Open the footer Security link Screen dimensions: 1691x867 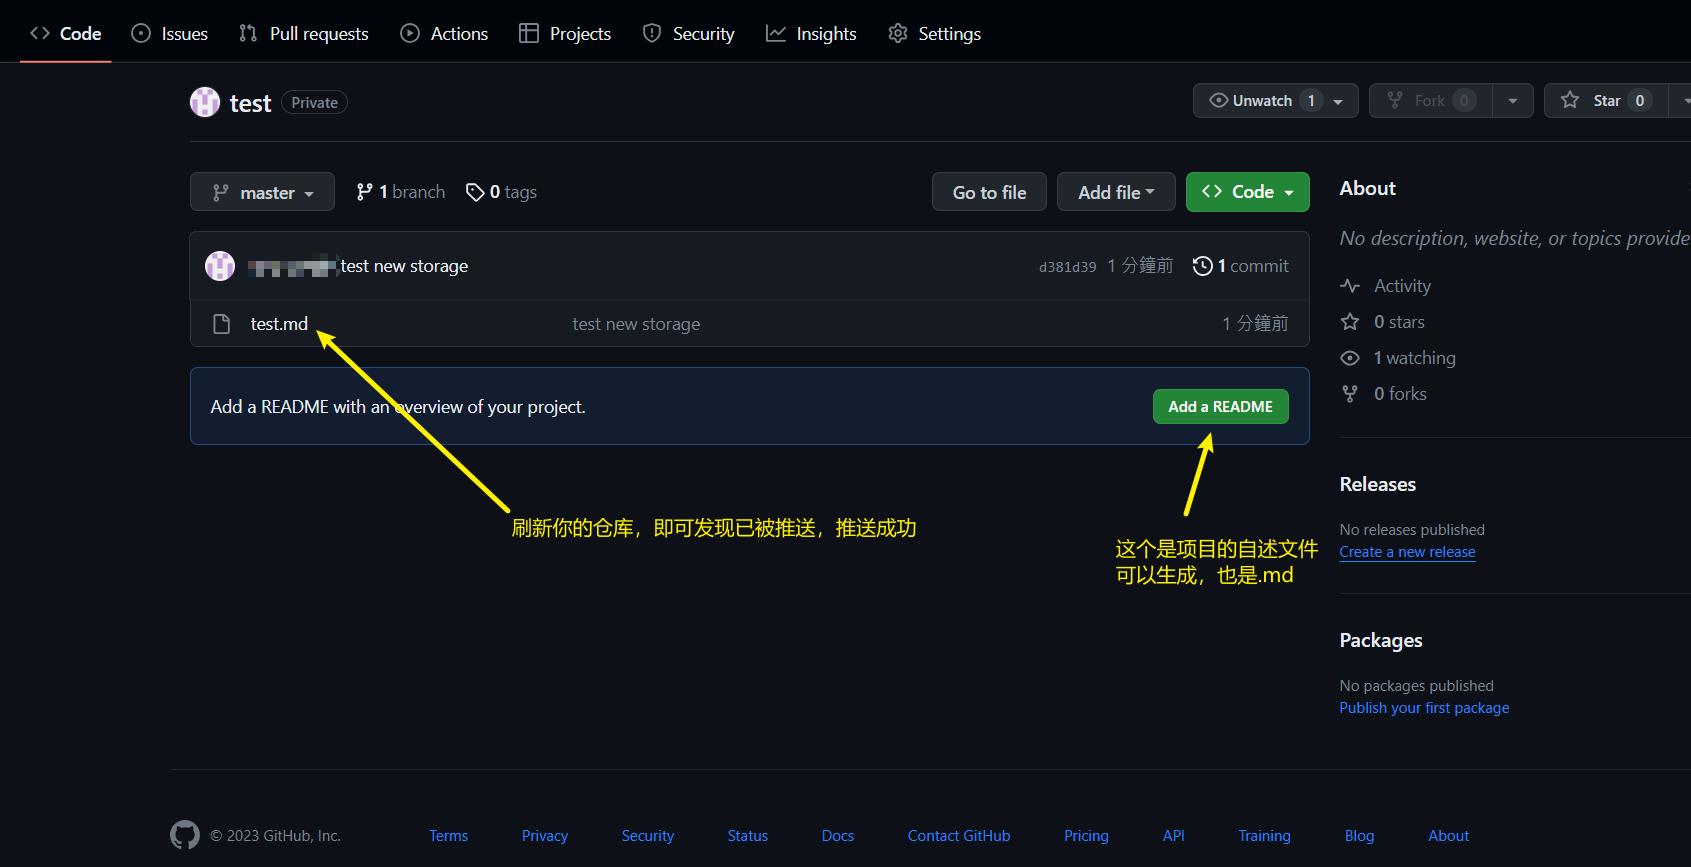pyautogui.click(x=648, y=836)
